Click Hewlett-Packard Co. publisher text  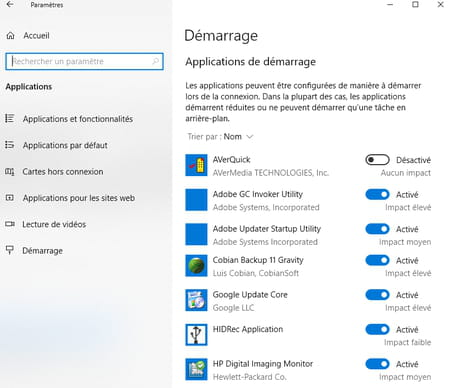click(x=249, y=377)
